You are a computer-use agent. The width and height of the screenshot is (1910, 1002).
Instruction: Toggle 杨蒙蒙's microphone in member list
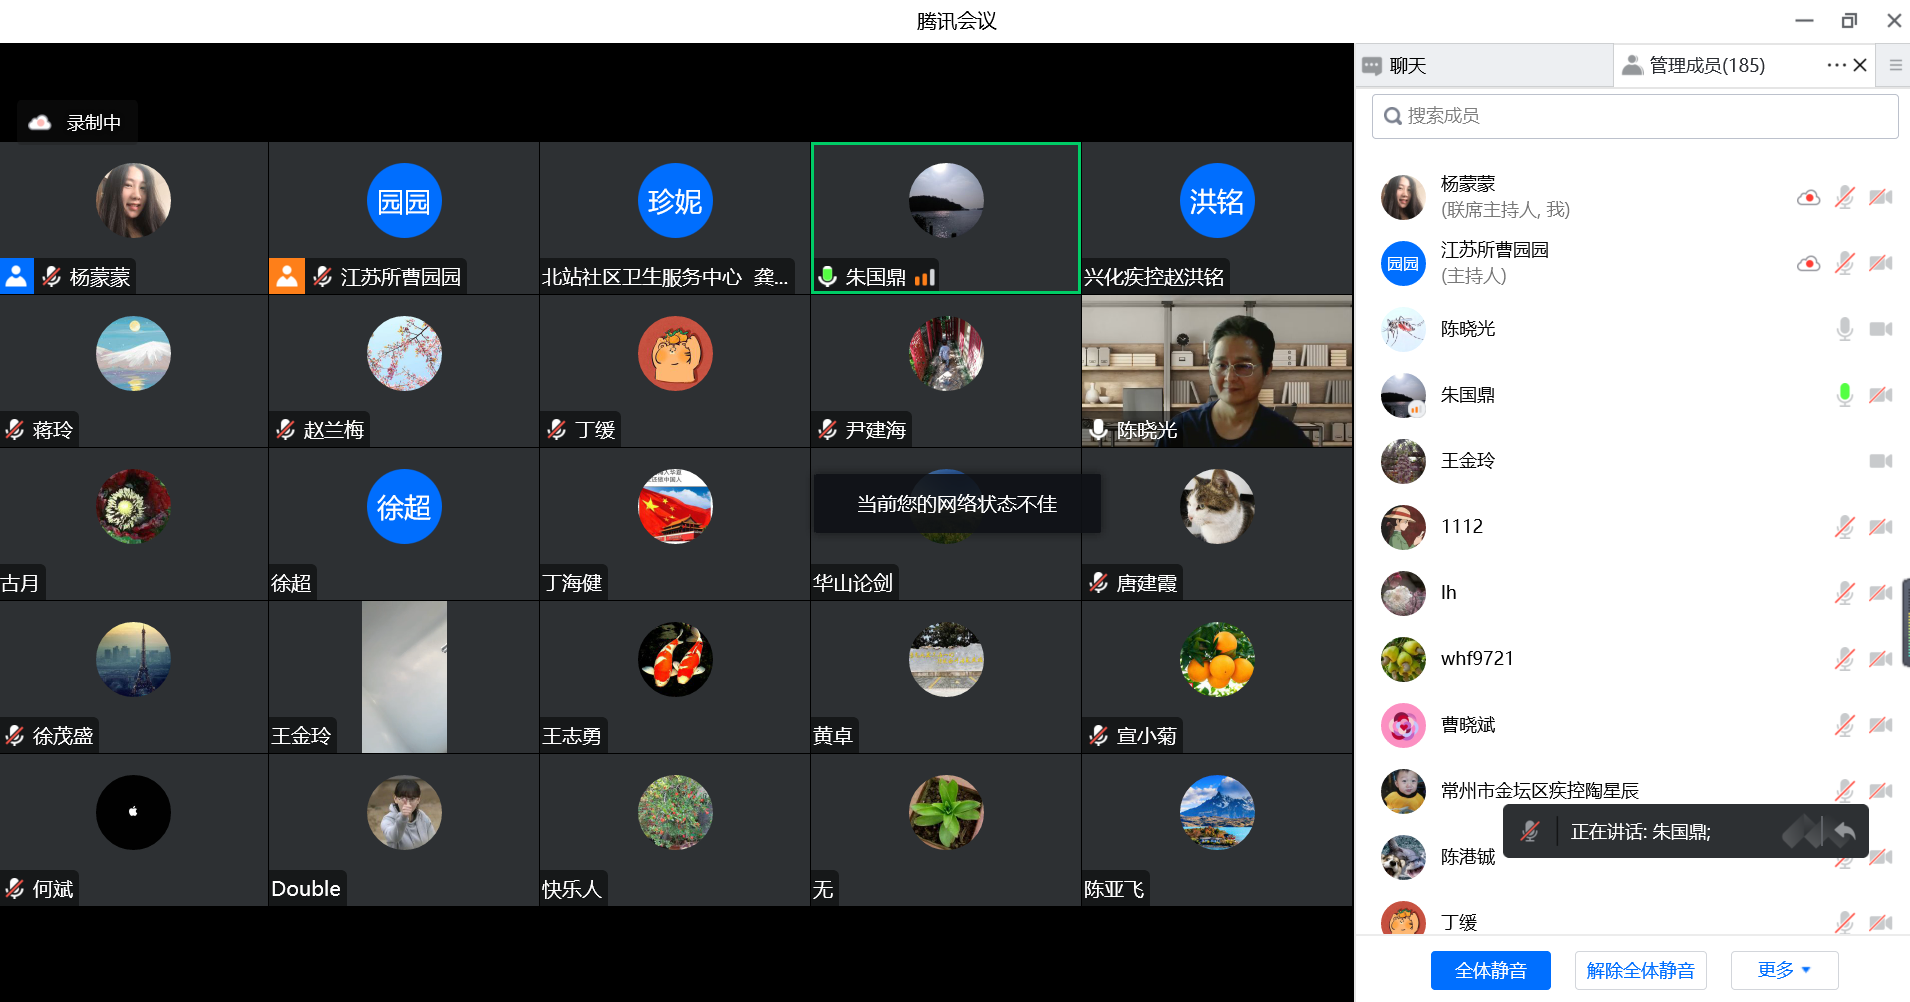tap(1845, 197)
